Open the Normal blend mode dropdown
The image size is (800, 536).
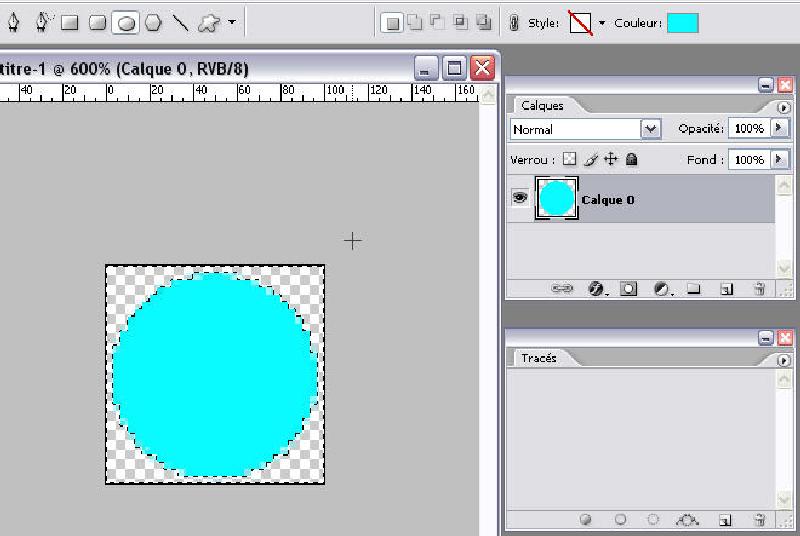[651, 129]
